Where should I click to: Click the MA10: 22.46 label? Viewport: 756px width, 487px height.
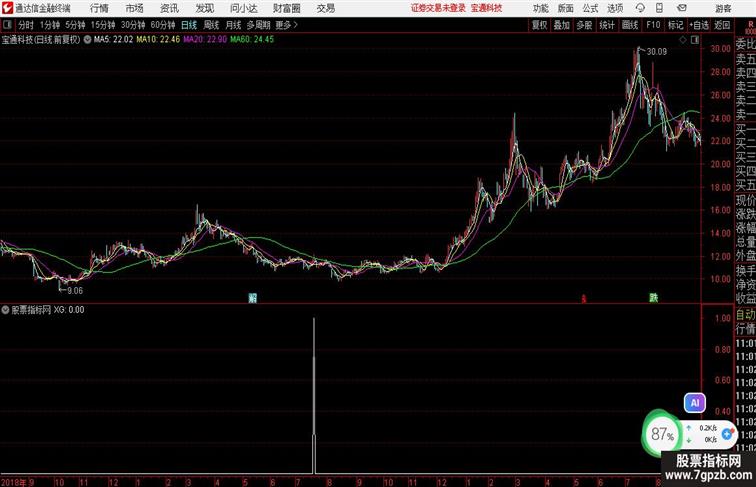pyautogui.click(x=158, y=40)
